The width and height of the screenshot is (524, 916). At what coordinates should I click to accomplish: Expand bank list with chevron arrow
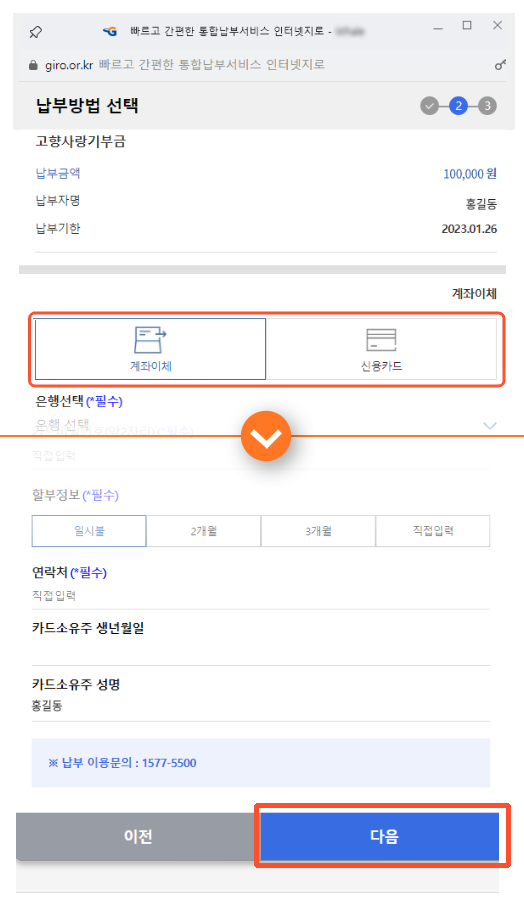[x=490, y=425]
